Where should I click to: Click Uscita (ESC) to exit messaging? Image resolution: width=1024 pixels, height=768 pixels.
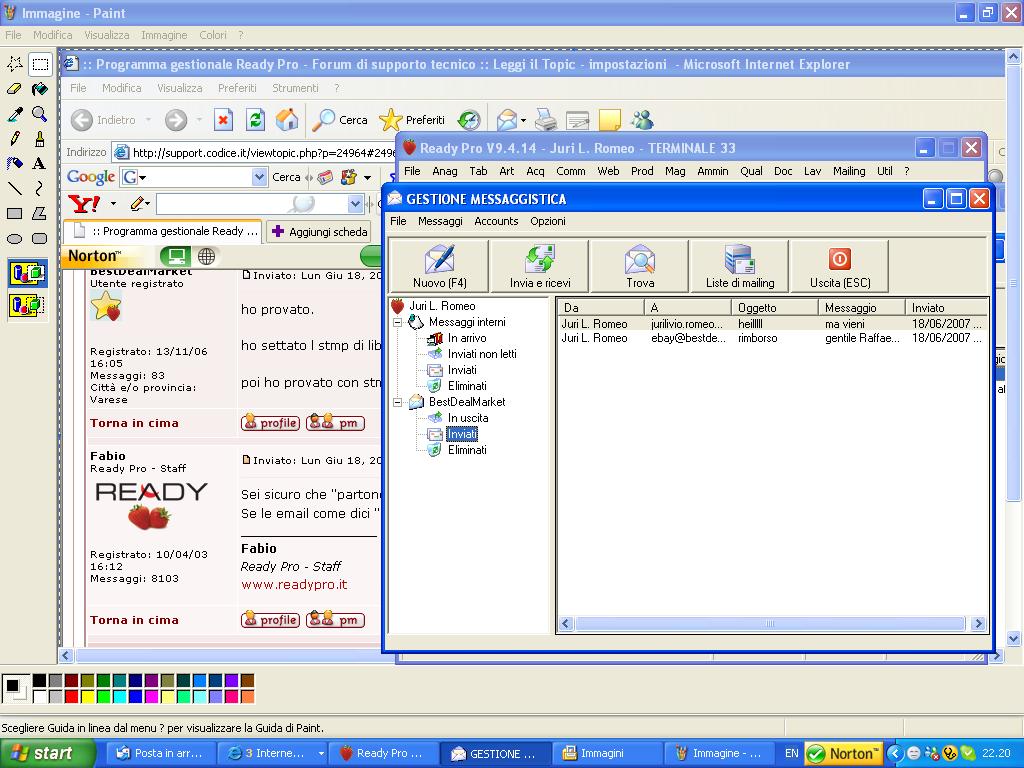[840, 266]
